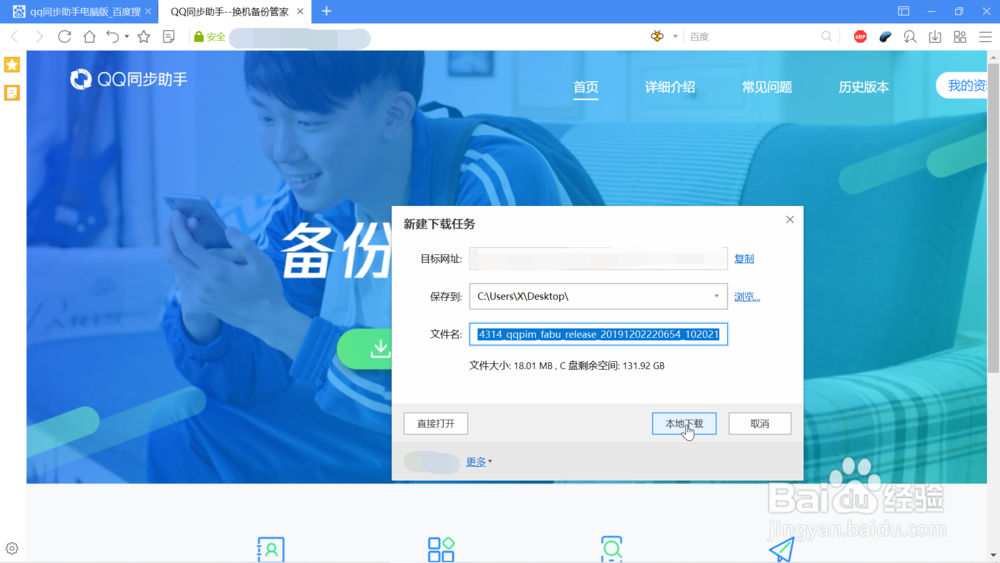
Task: Click the search engine logo icon
Action: pyautogui.click(x=658, y=36)
